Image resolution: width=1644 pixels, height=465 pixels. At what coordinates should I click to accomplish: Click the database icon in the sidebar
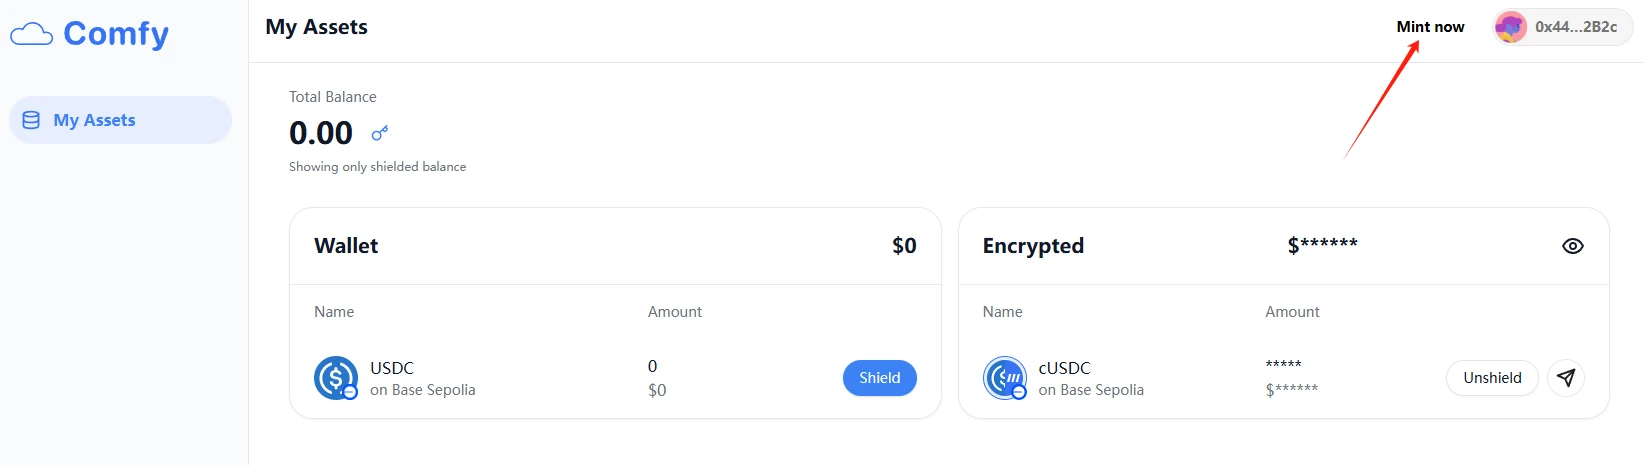(x=31, y=120)
